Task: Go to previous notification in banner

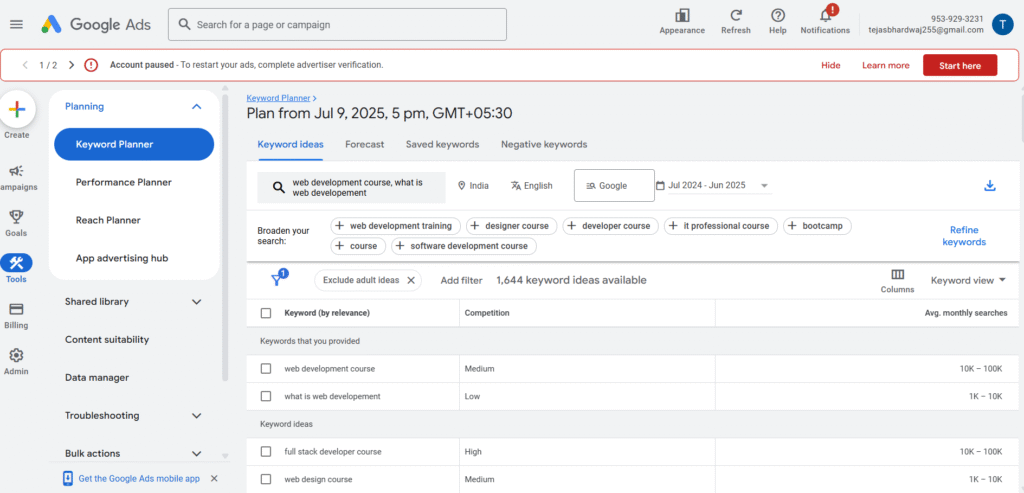Action: [x=25, y=65]
